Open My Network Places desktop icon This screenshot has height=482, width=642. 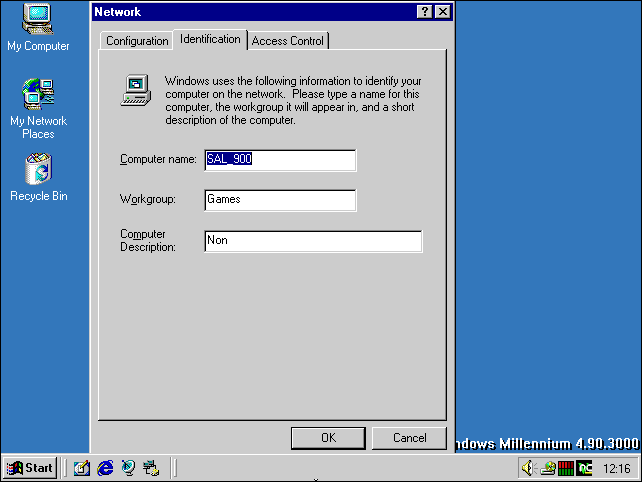(x=38, y=109)
